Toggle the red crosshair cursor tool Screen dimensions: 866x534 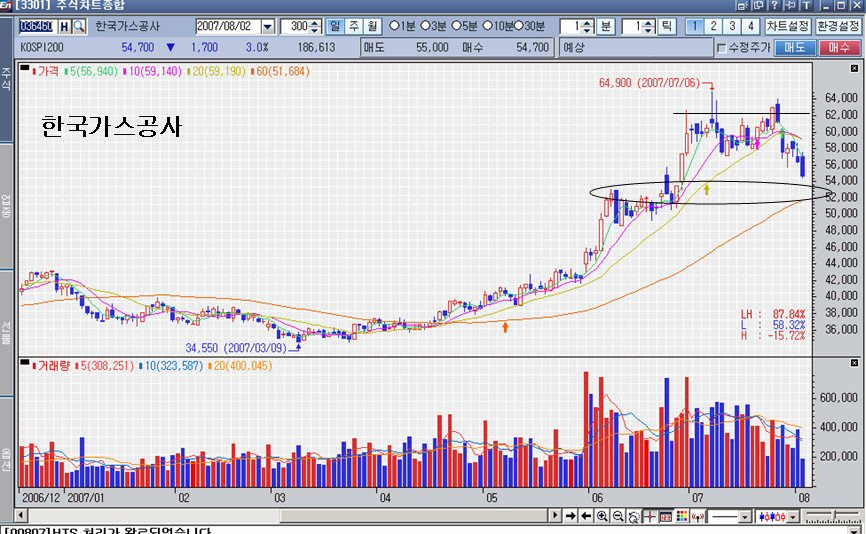(650, 516)
